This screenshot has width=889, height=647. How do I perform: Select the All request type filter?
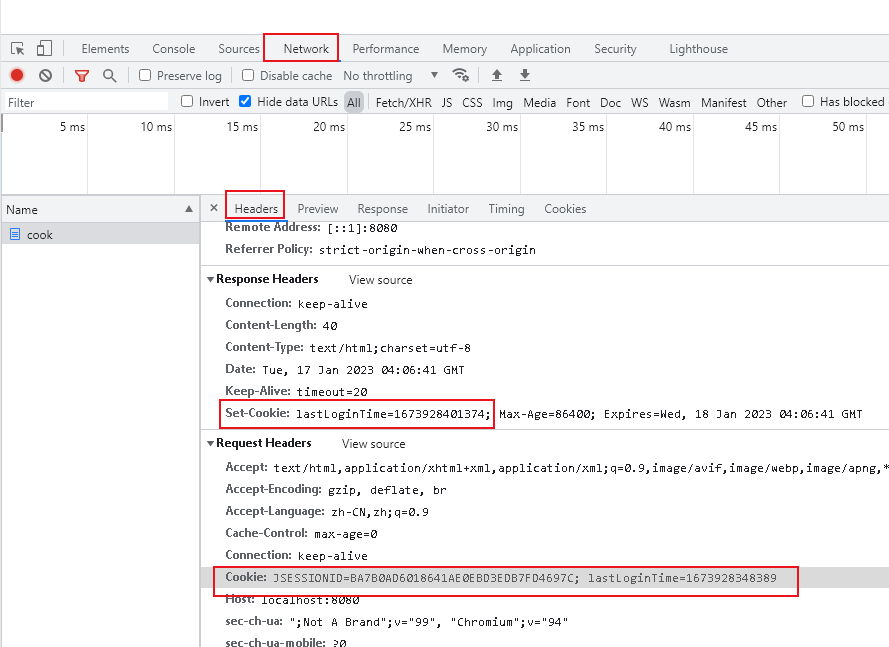click(354, 103)
